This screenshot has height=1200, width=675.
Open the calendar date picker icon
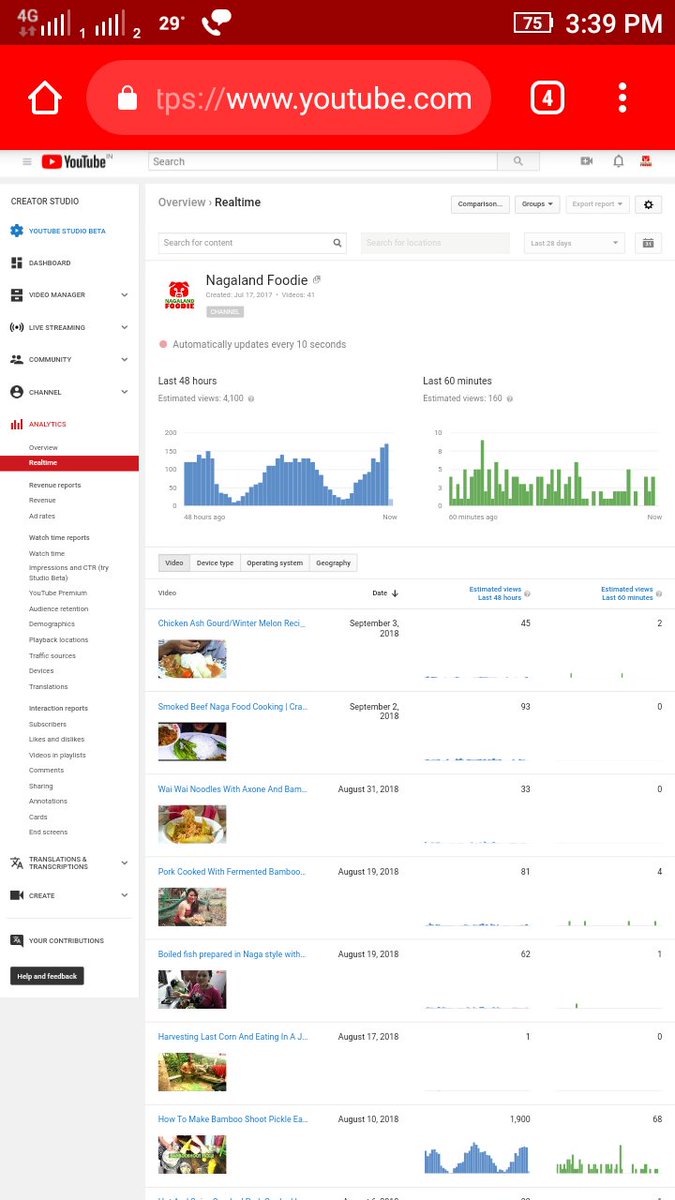648,243
